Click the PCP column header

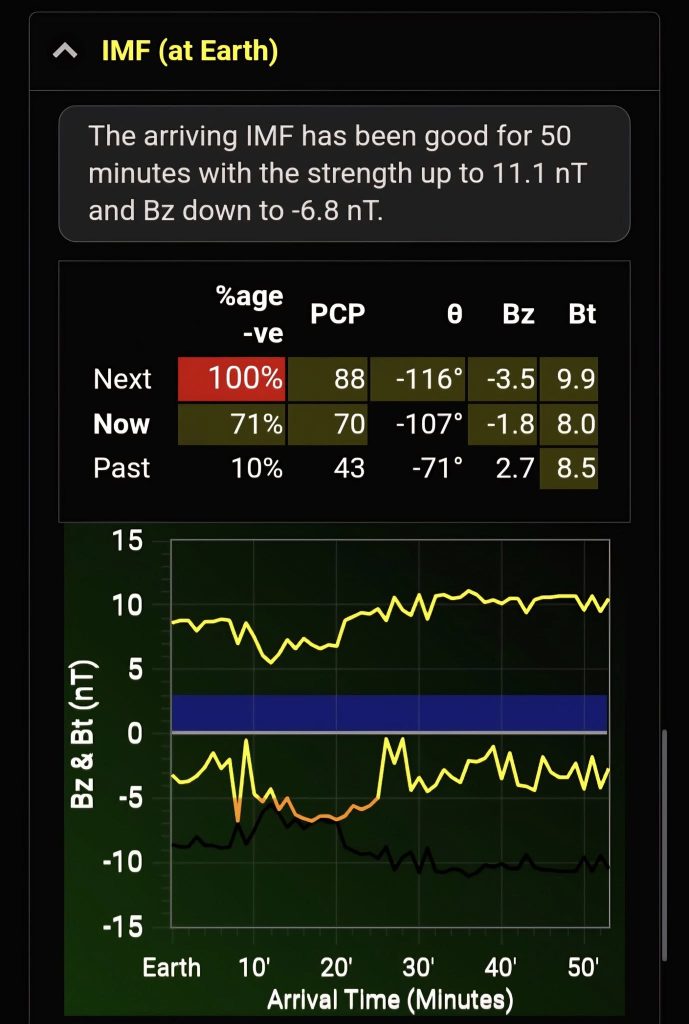[337, 314]
